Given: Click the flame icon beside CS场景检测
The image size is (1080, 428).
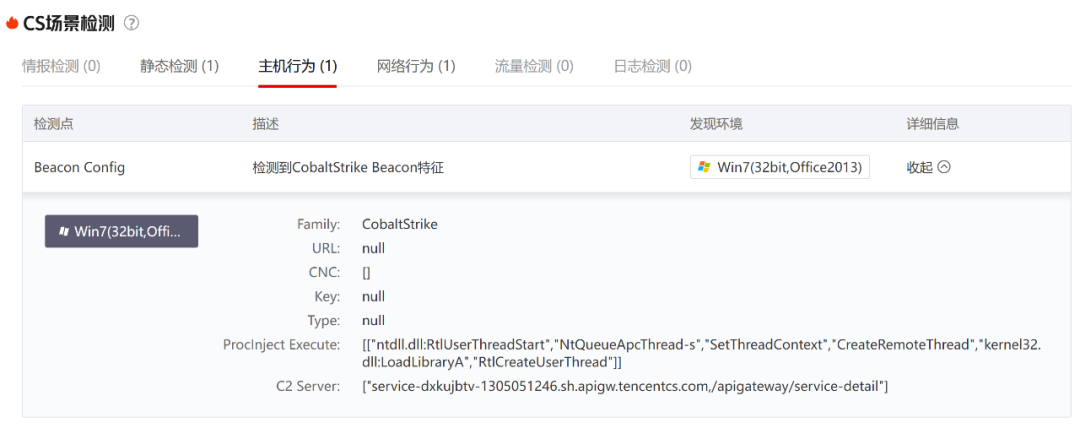Looking at the screenshot, I should point(11,23).
